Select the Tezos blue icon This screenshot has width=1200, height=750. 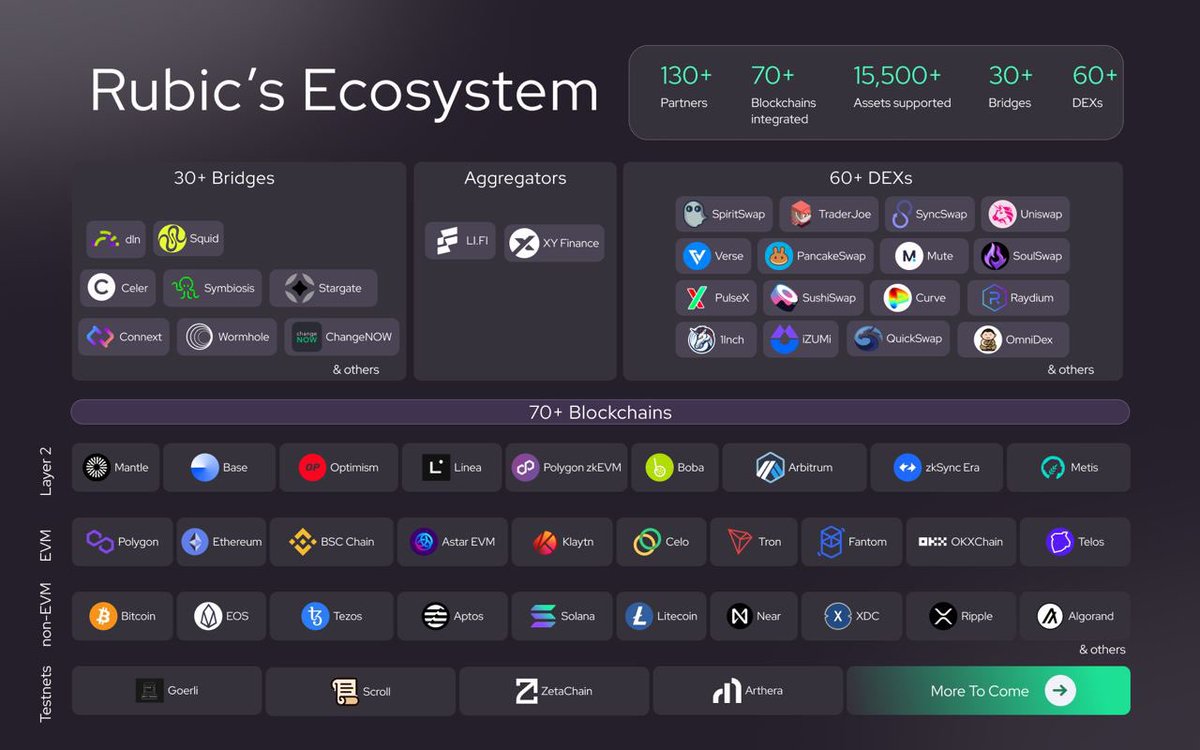[x=315, y=616]
